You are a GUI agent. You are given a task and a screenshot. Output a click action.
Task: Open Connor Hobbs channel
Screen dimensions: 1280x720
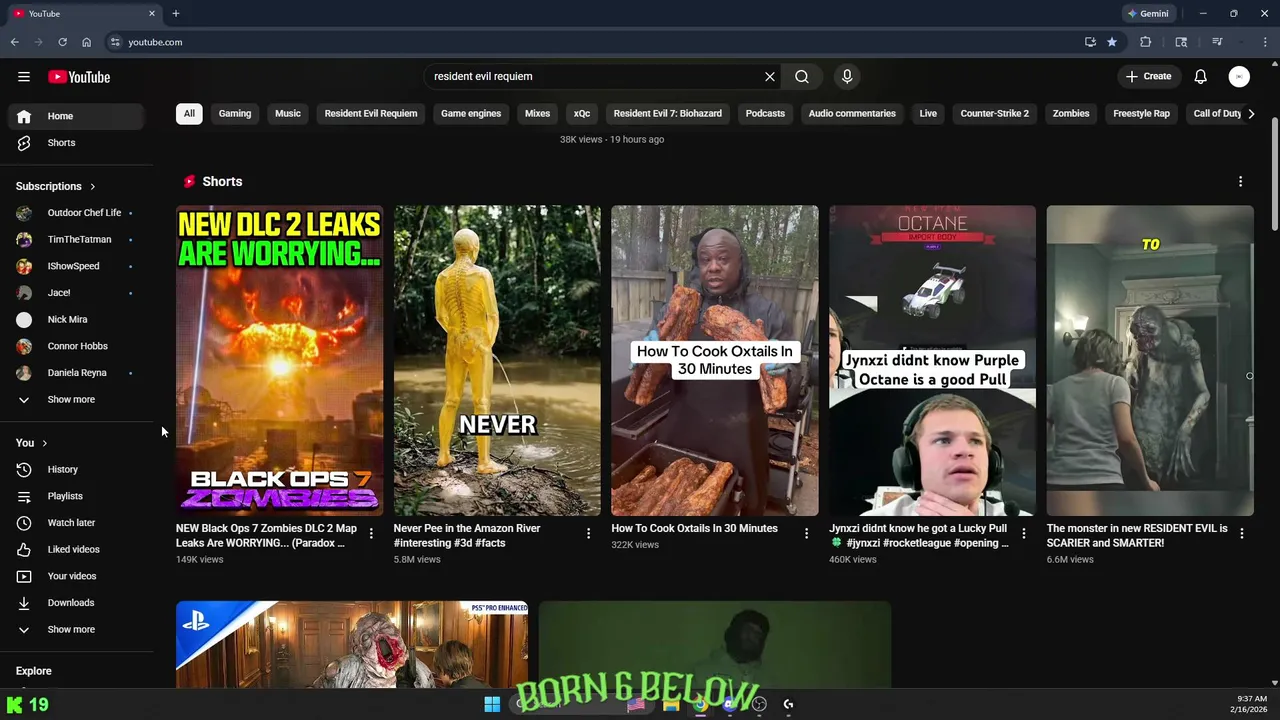point(76,346)
